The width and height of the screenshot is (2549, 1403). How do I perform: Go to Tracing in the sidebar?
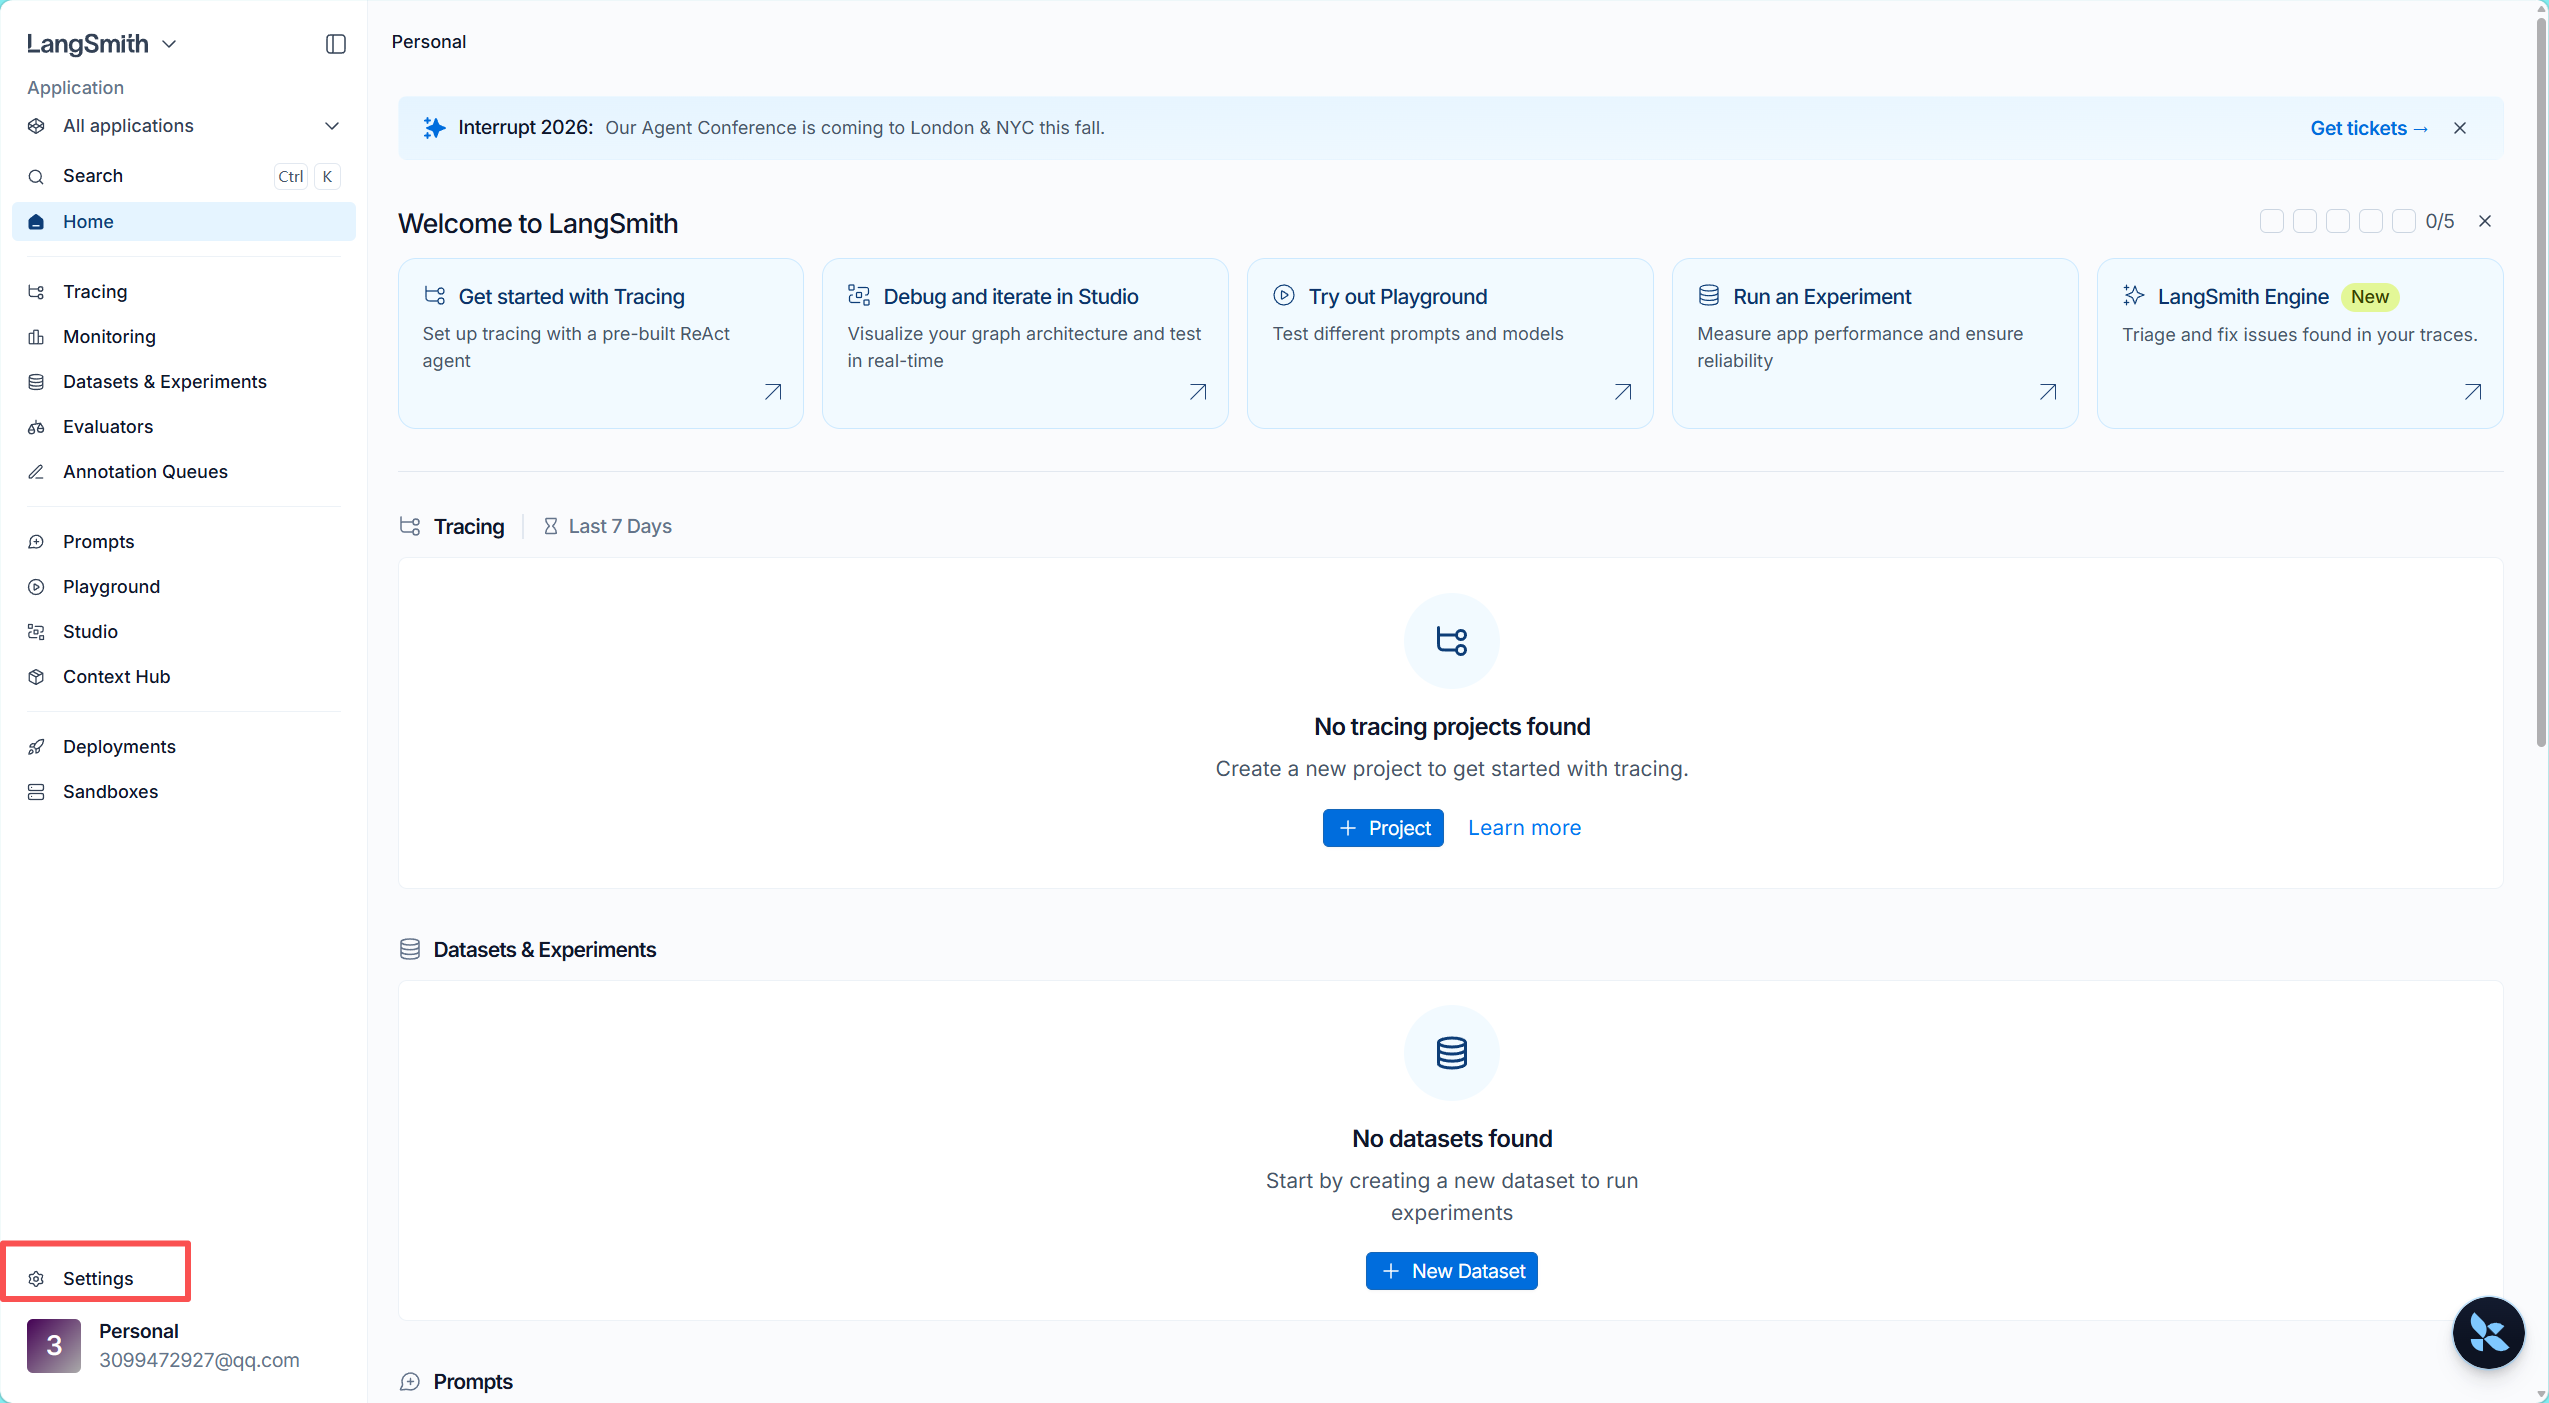click(184, 292)
